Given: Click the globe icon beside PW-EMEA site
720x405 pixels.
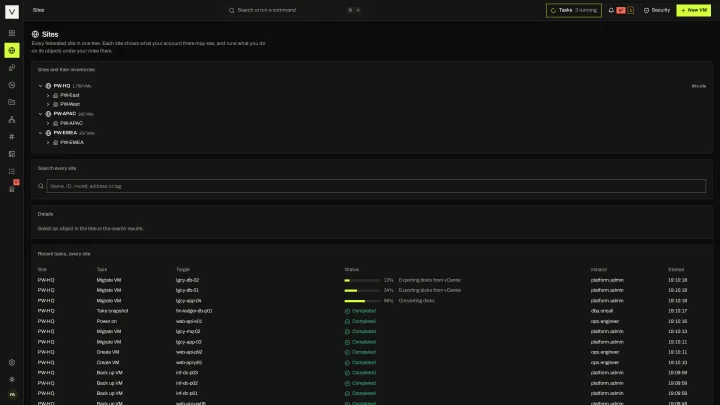Looking at the screenshot, I should pyautogui.click(x=48, y=133).
